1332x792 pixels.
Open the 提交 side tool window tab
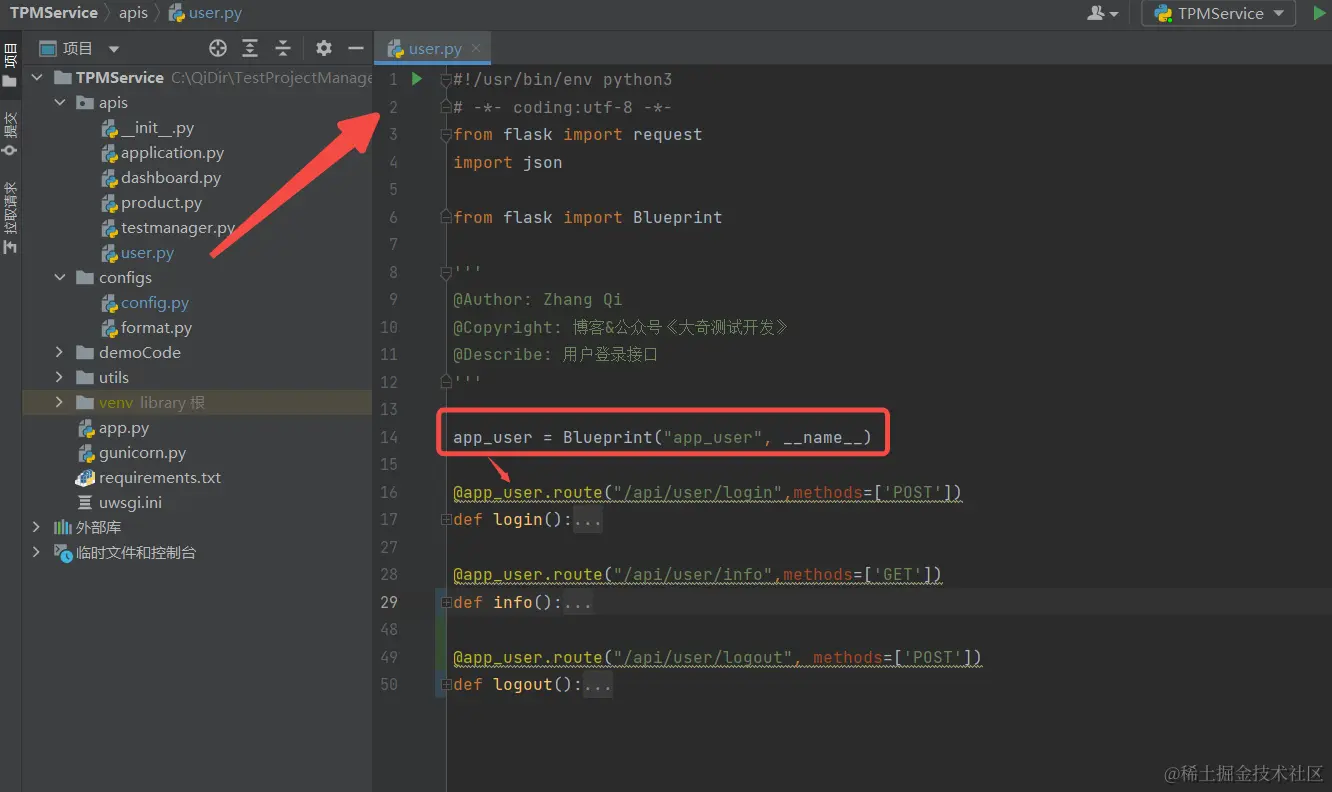pos(10,133)
